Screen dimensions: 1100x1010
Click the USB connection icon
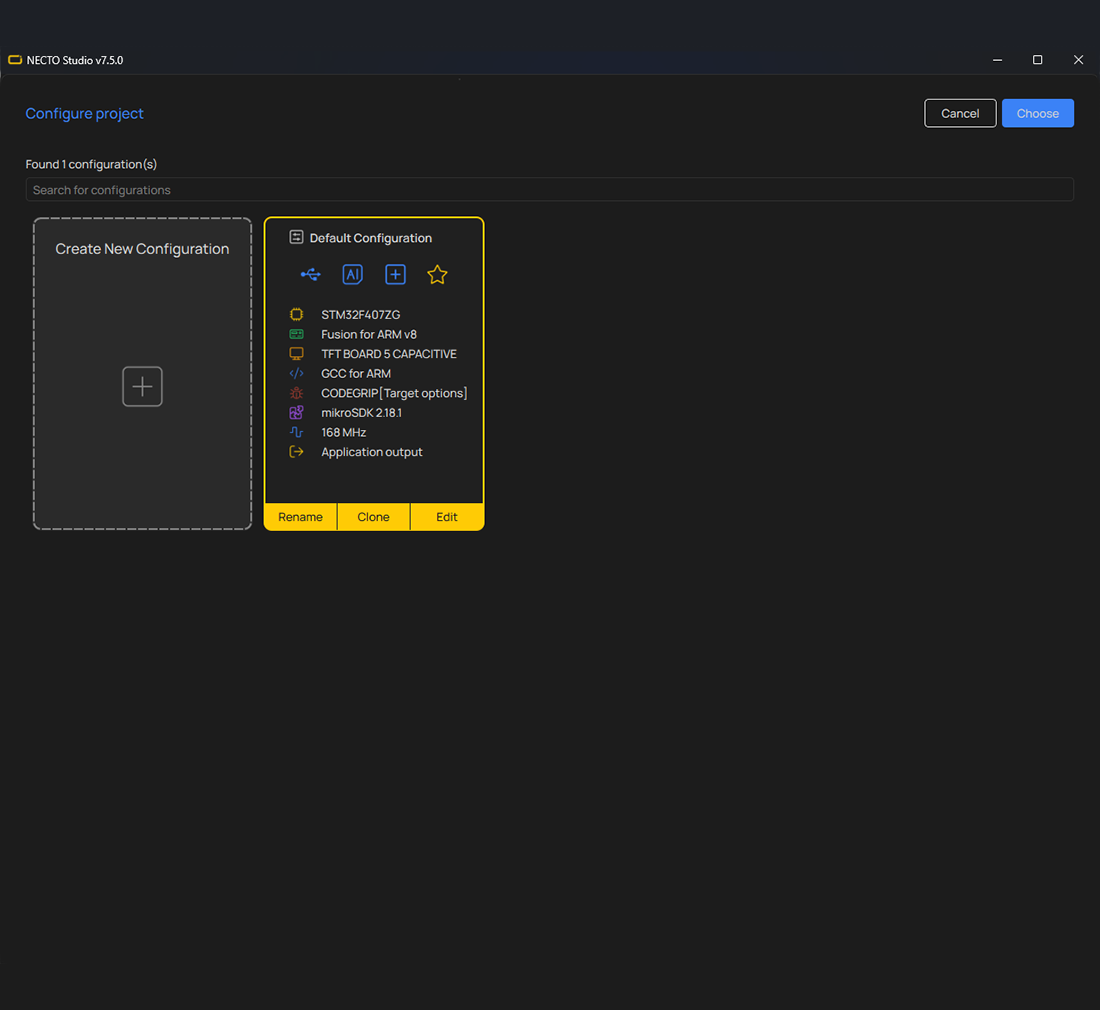310,274
